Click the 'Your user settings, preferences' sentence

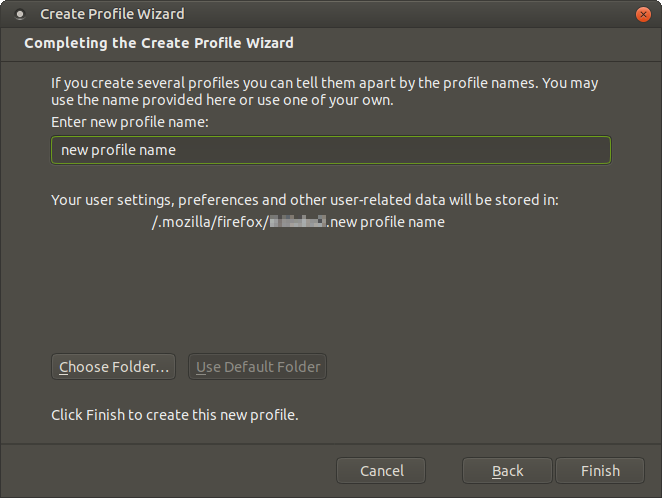(305, 200)
